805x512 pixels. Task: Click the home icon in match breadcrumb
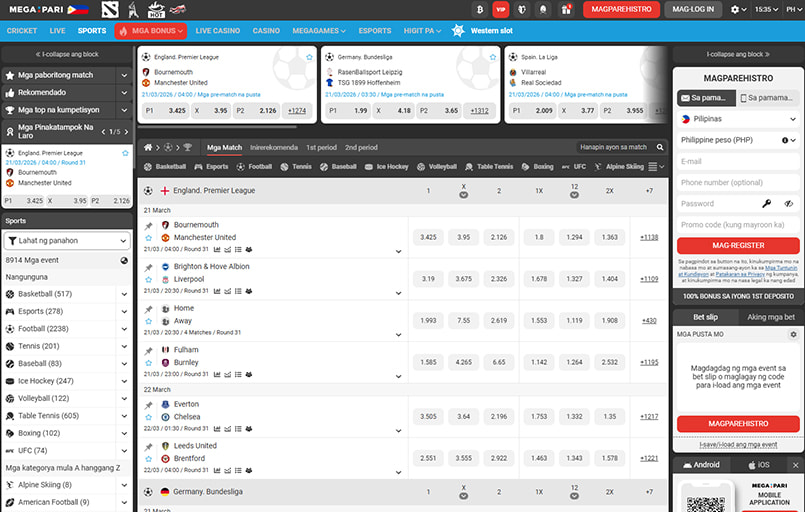pyautogui.click(x=148, y=147)
